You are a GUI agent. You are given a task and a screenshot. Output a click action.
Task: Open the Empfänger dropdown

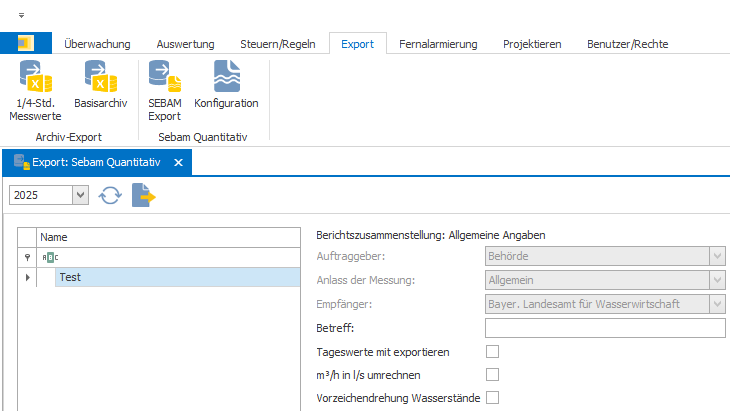tap(716, 303)
